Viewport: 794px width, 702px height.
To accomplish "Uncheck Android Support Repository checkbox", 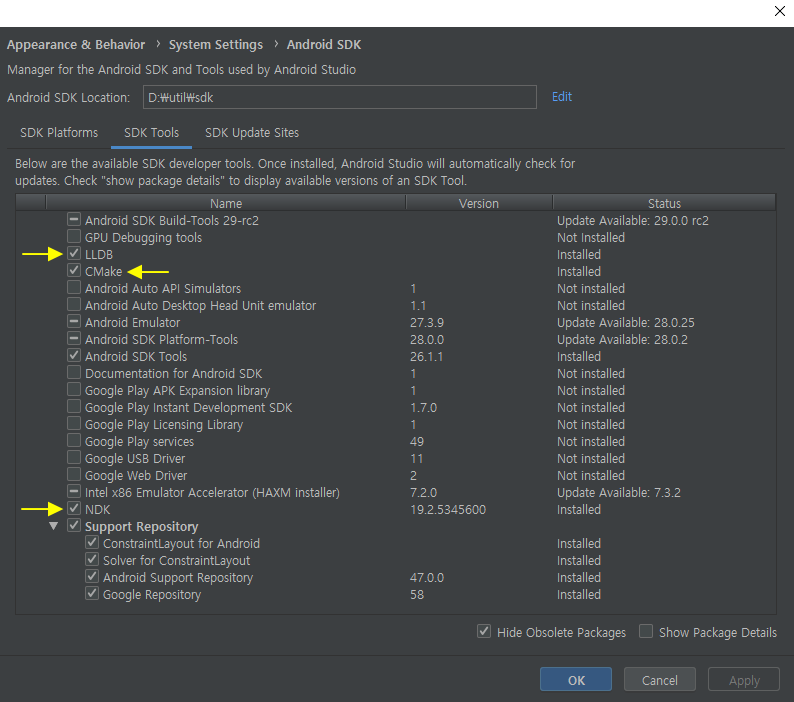I will pyautogui.click(x=92, y=576).
